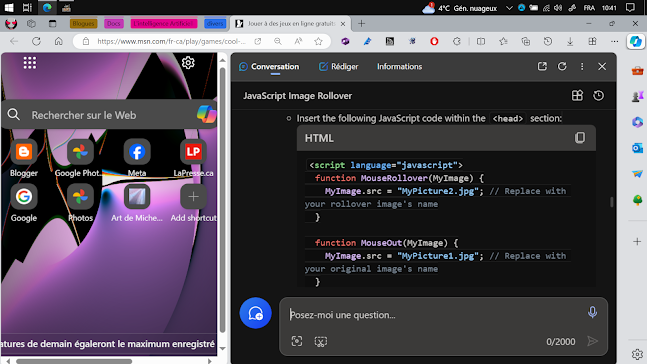The height and width of the screenshot is (364, 647).
Task: Click the Rechercher sur le Web box
Action: point(109,115)
